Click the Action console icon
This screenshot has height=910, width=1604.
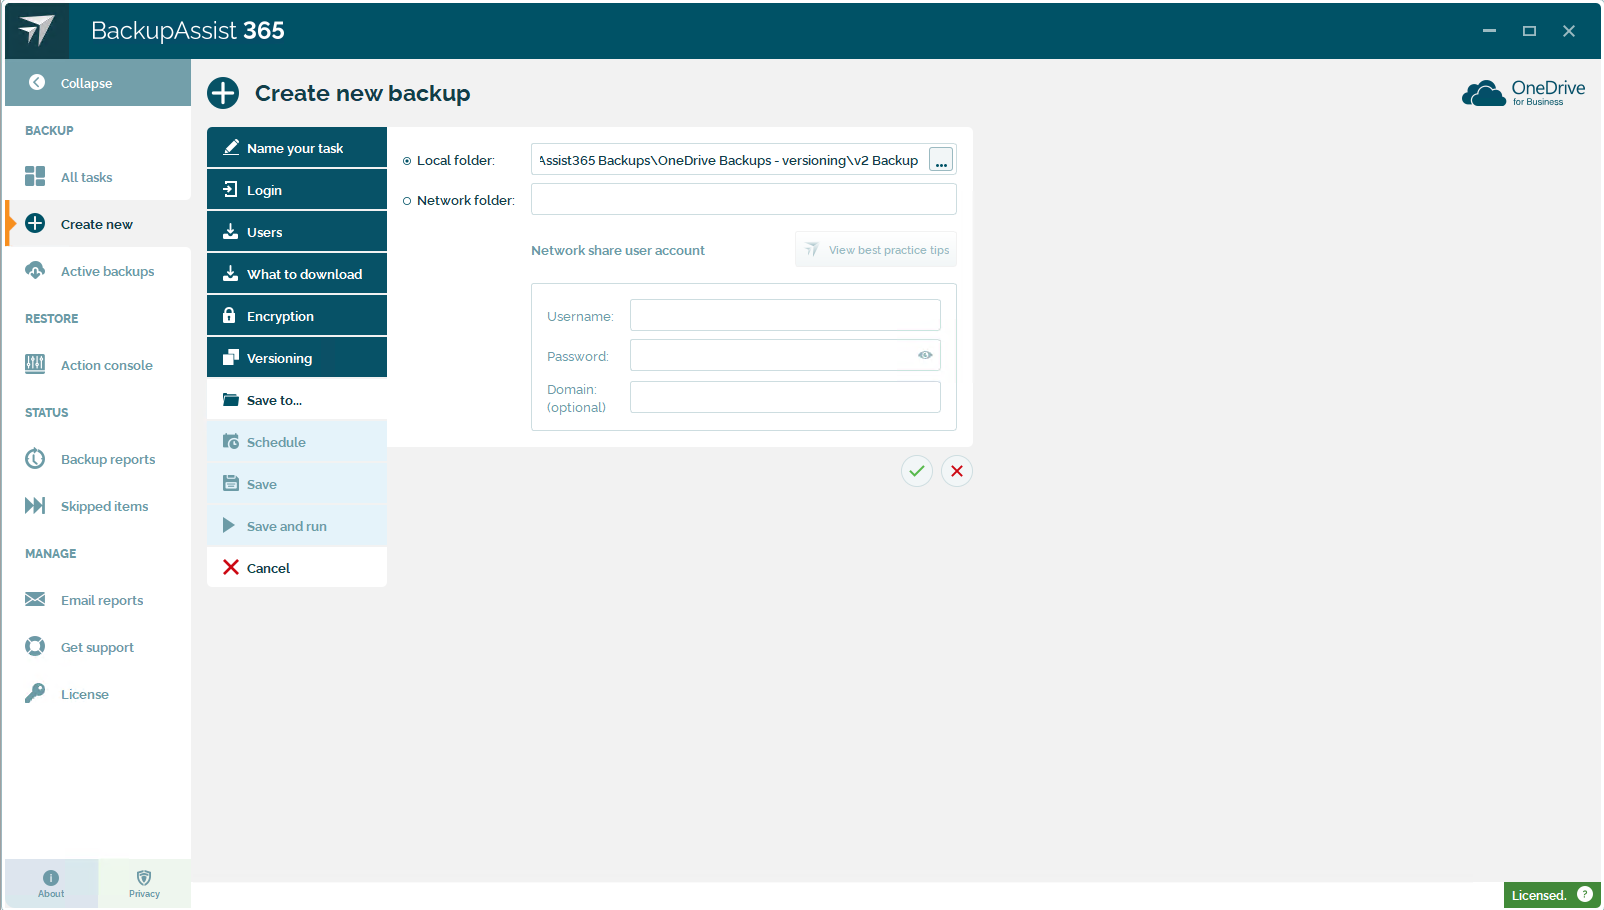pyautogui.click(x=35, y=364)
